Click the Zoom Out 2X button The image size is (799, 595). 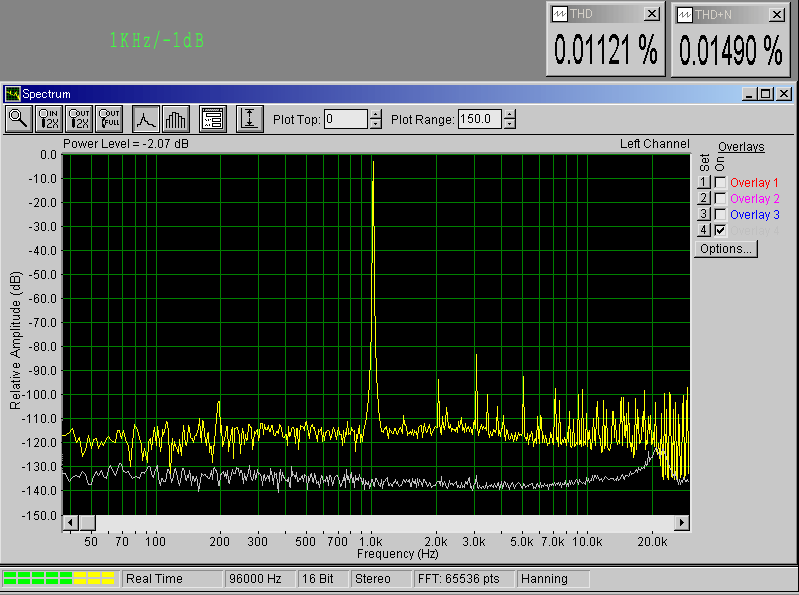pos(79,119)
